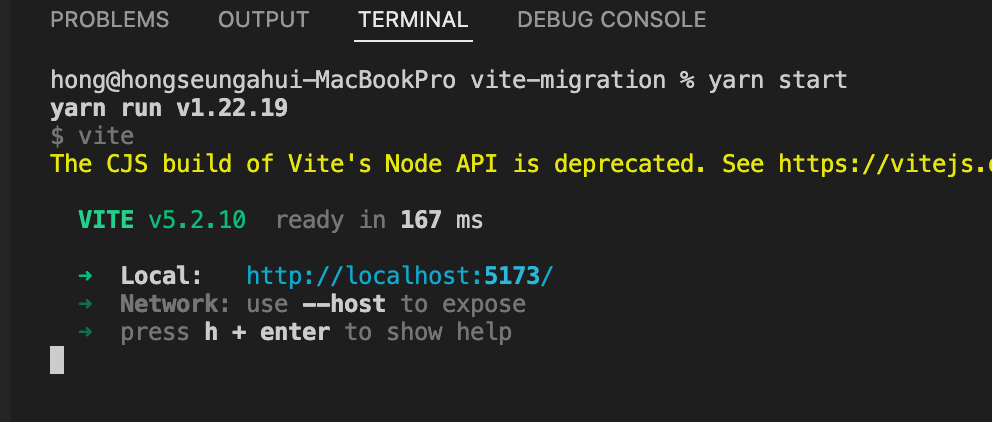
Task: Show the DEBUG CONSOLE tab
Action: pyautogui.click(x=611, y=20)
